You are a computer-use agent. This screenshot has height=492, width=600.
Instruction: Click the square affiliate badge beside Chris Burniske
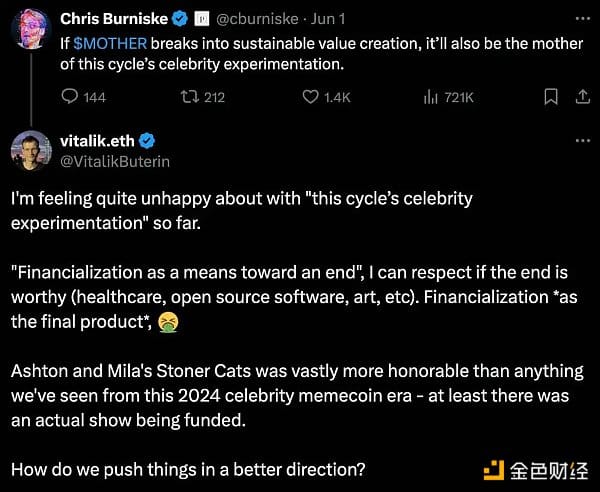[x=202, y=19]
